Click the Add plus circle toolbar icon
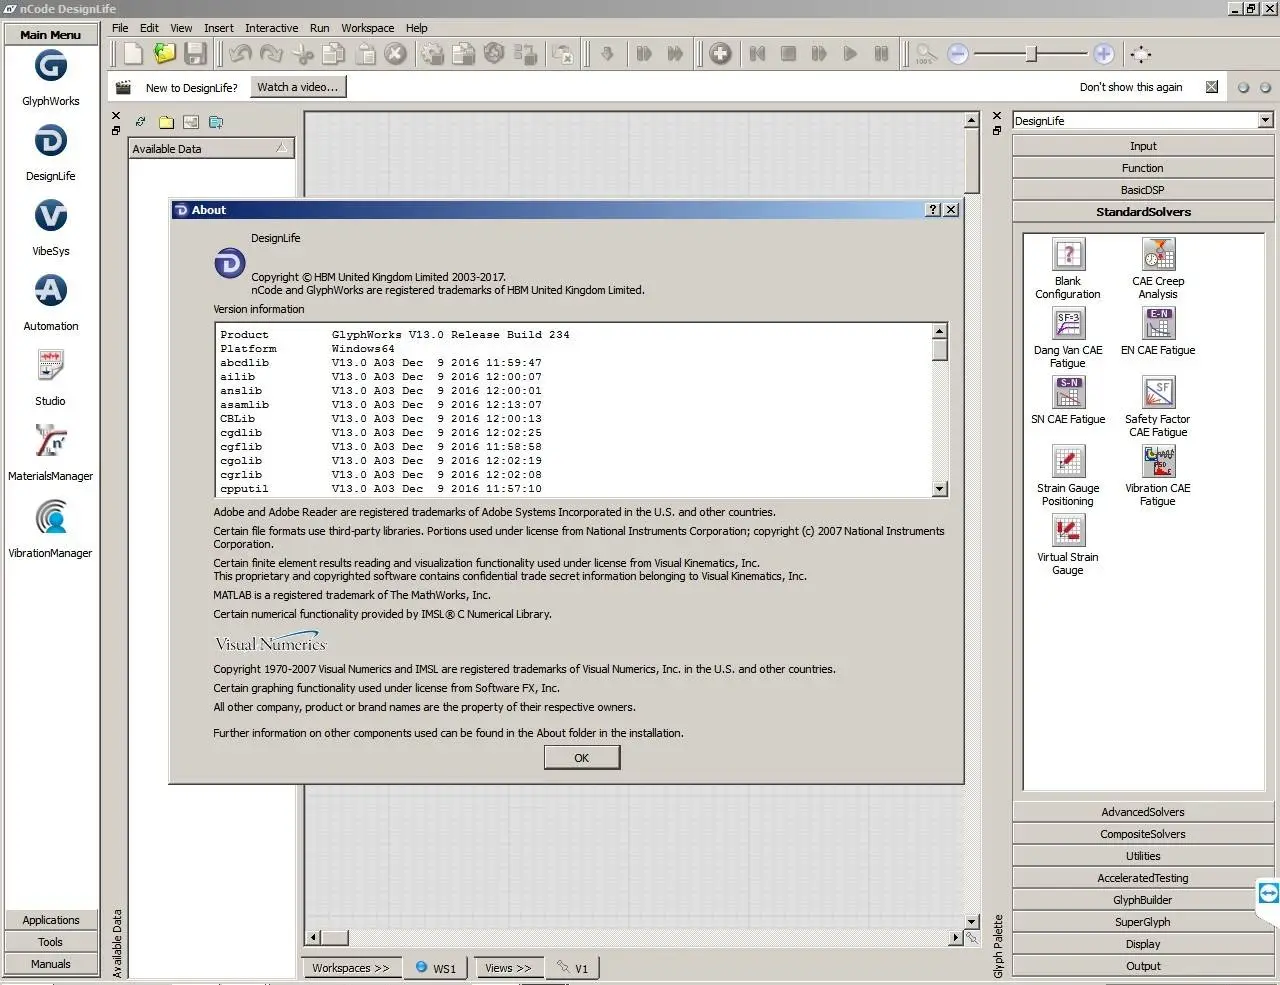 720,54
